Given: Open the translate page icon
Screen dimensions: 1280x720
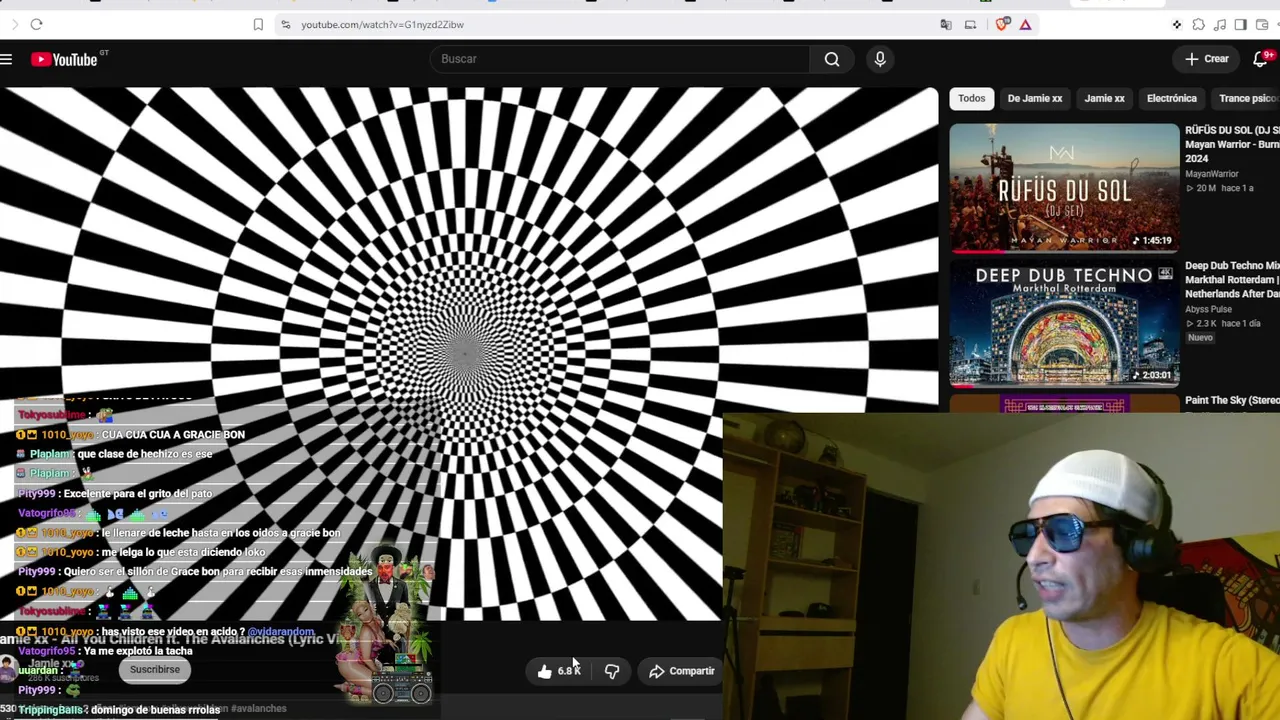Looking at the screenshot, I should click(946, 24).
